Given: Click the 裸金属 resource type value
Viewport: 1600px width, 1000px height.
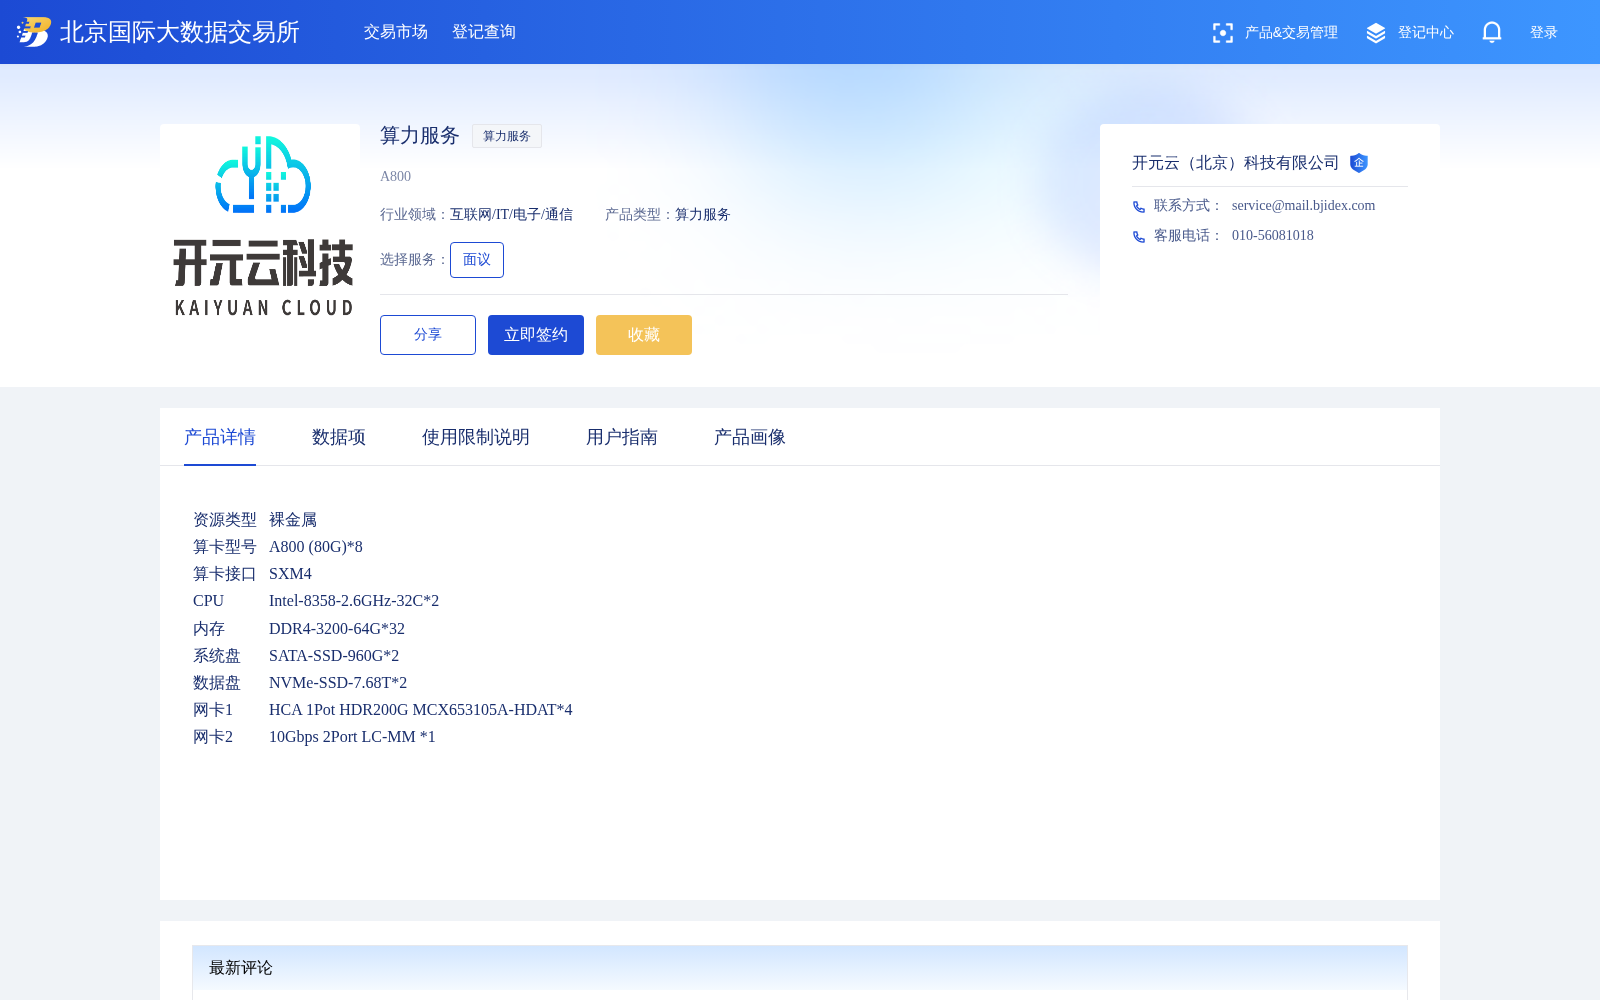Looking at the screenshot, I should [x=293, y=520].
